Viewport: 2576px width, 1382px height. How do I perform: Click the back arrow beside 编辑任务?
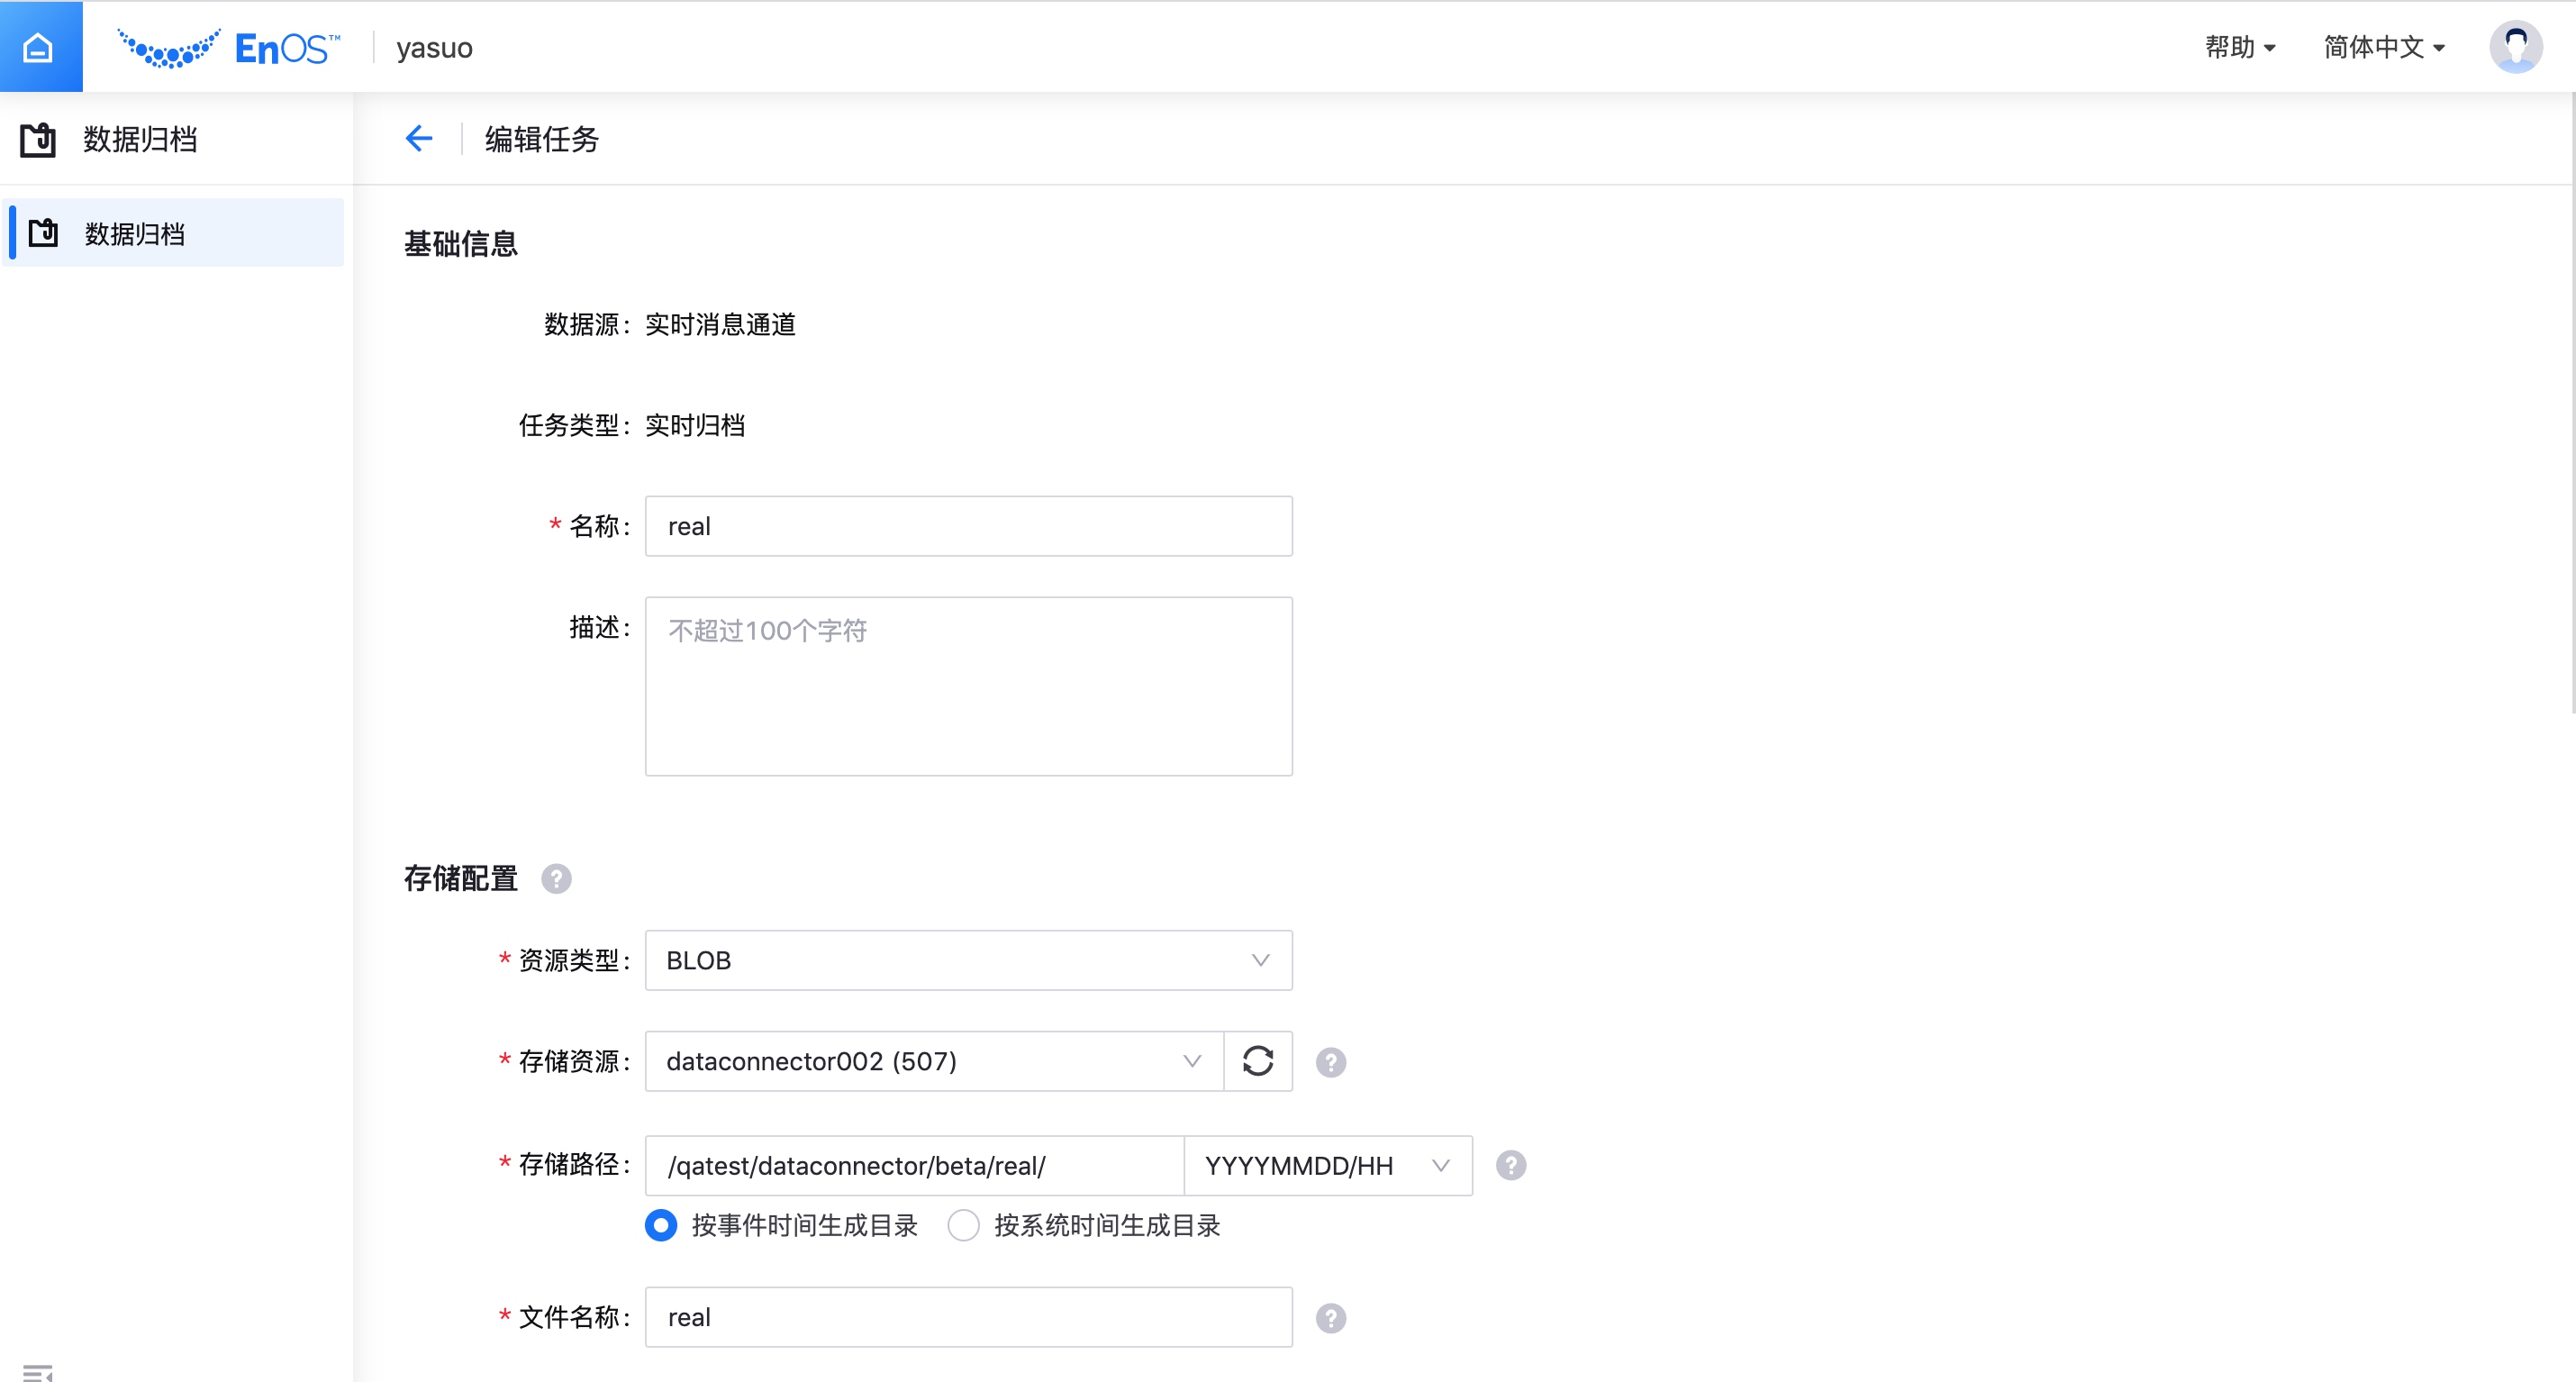point(419,138)
